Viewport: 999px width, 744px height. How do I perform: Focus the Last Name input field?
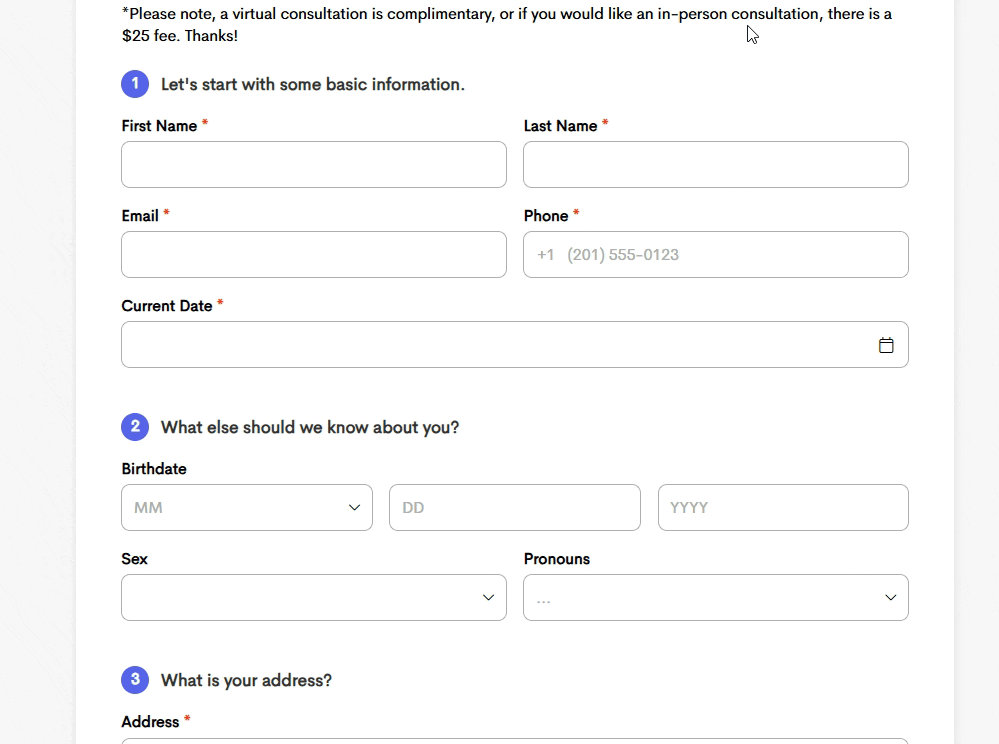716,164
